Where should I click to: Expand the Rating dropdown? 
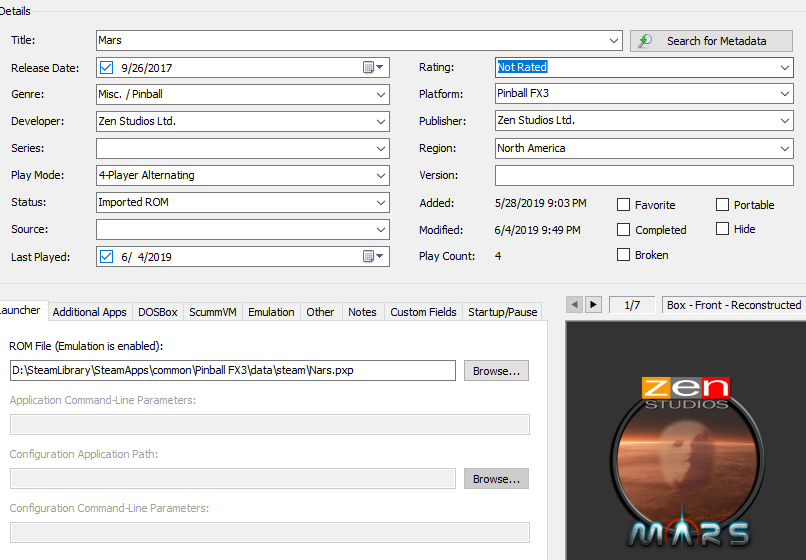tap(785, 67)
